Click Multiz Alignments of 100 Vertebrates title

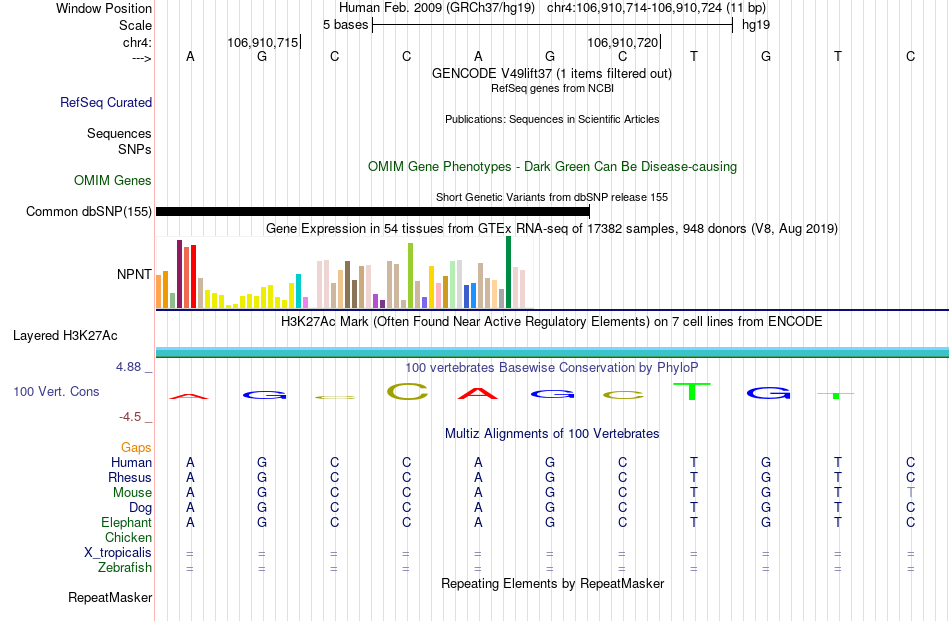point(552,434)
